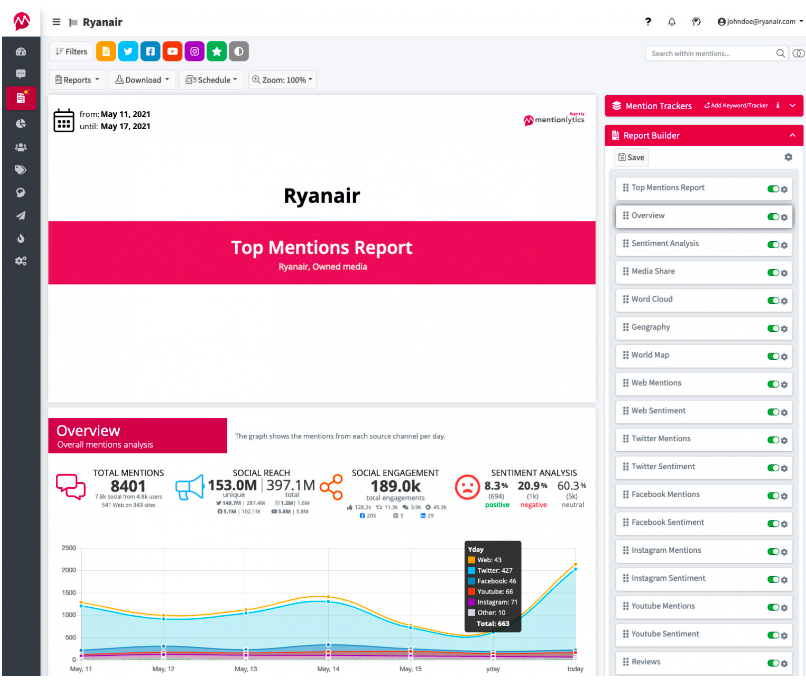Click the Ryanair project title

click(102, 22)
